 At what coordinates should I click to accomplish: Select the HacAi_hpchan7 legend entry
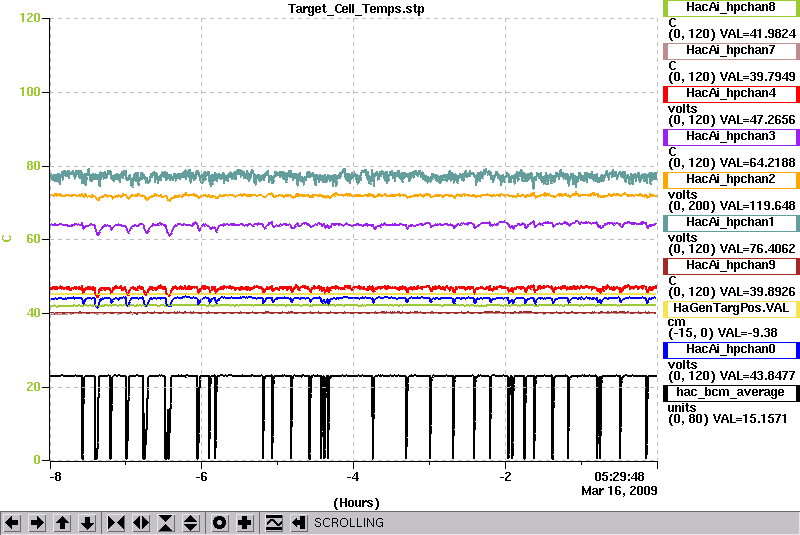point(731,50)
